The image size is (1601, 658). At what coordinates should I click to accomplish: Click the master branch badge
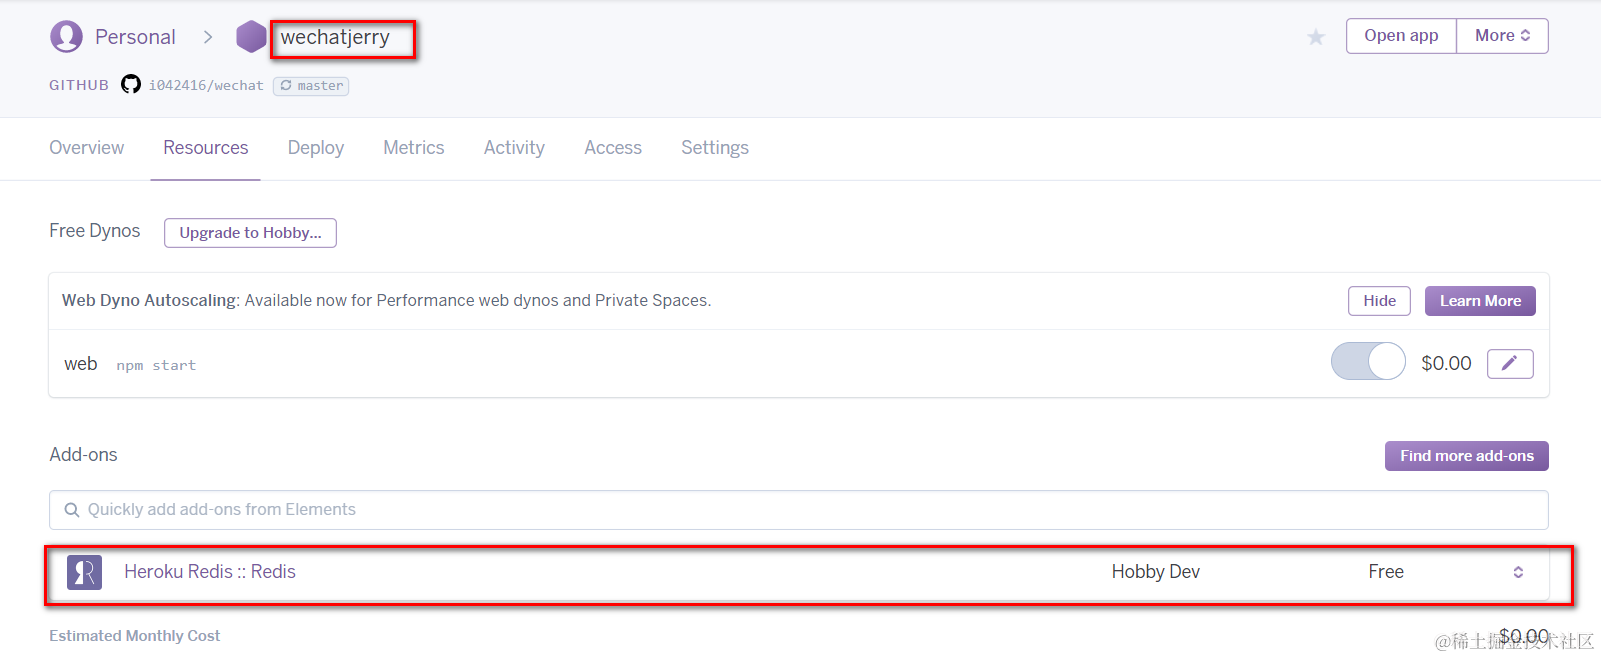(311, 86)
